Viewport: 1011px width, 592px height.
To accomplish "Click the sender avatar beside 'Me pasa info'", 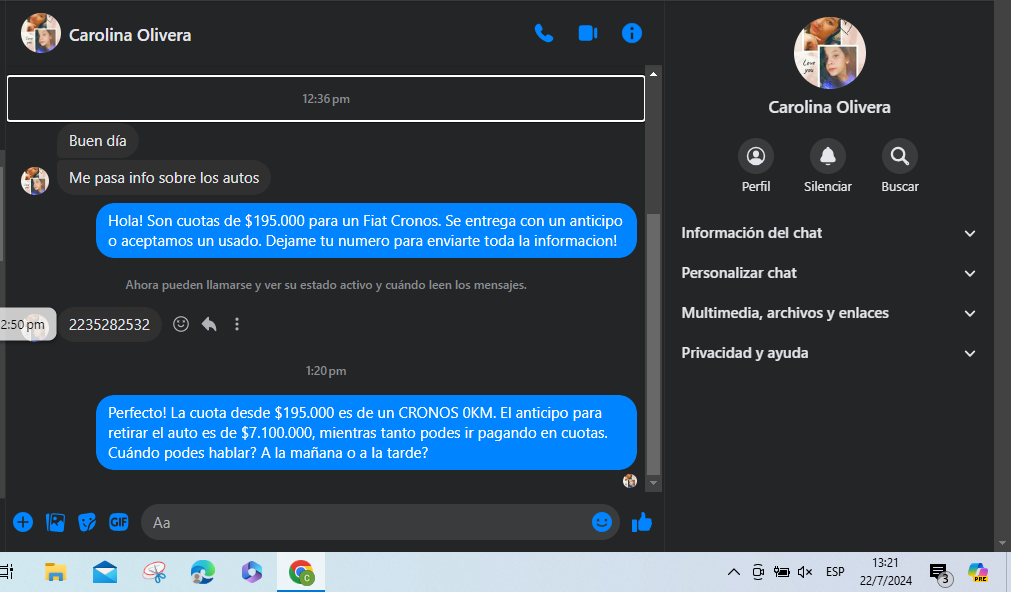I will click(35, 181).
